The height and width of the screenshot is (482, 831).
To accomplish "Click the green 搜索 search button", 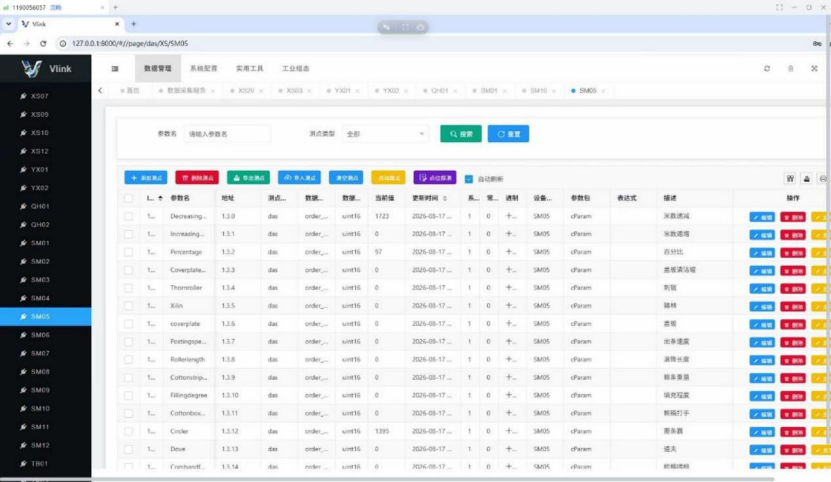I will 461,134.
